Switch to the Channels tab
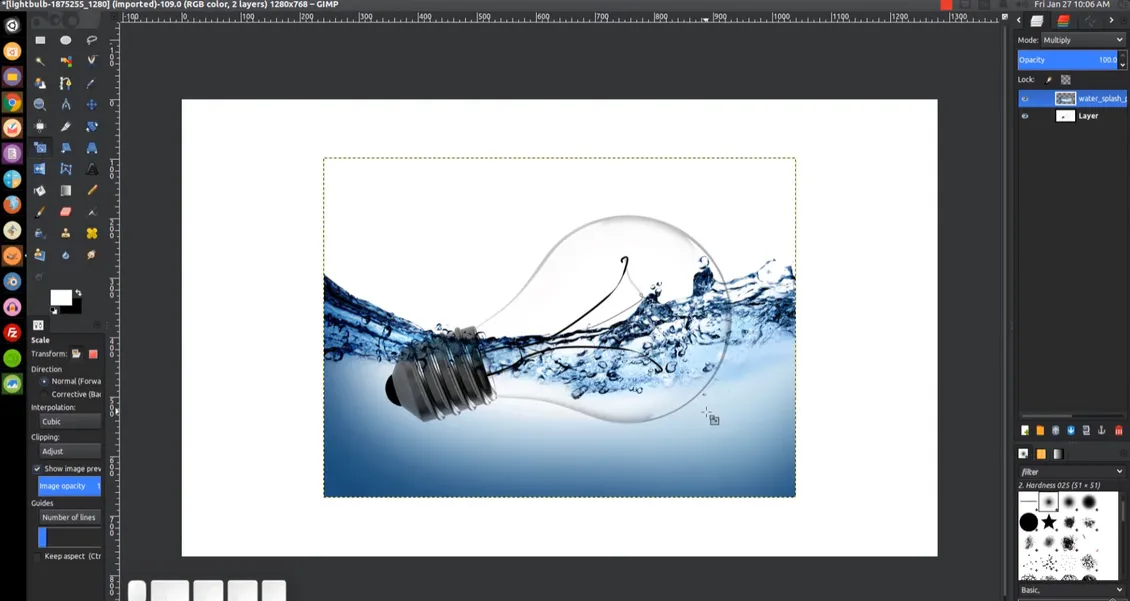 tap(1063, 21)
